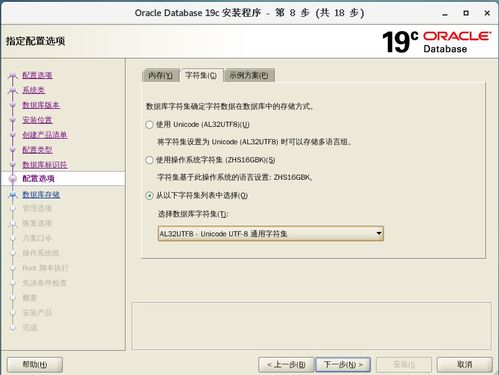Close the Oracle installer window
The width and height of the screenshot is (499, 375).
click(x=487, y=13)
